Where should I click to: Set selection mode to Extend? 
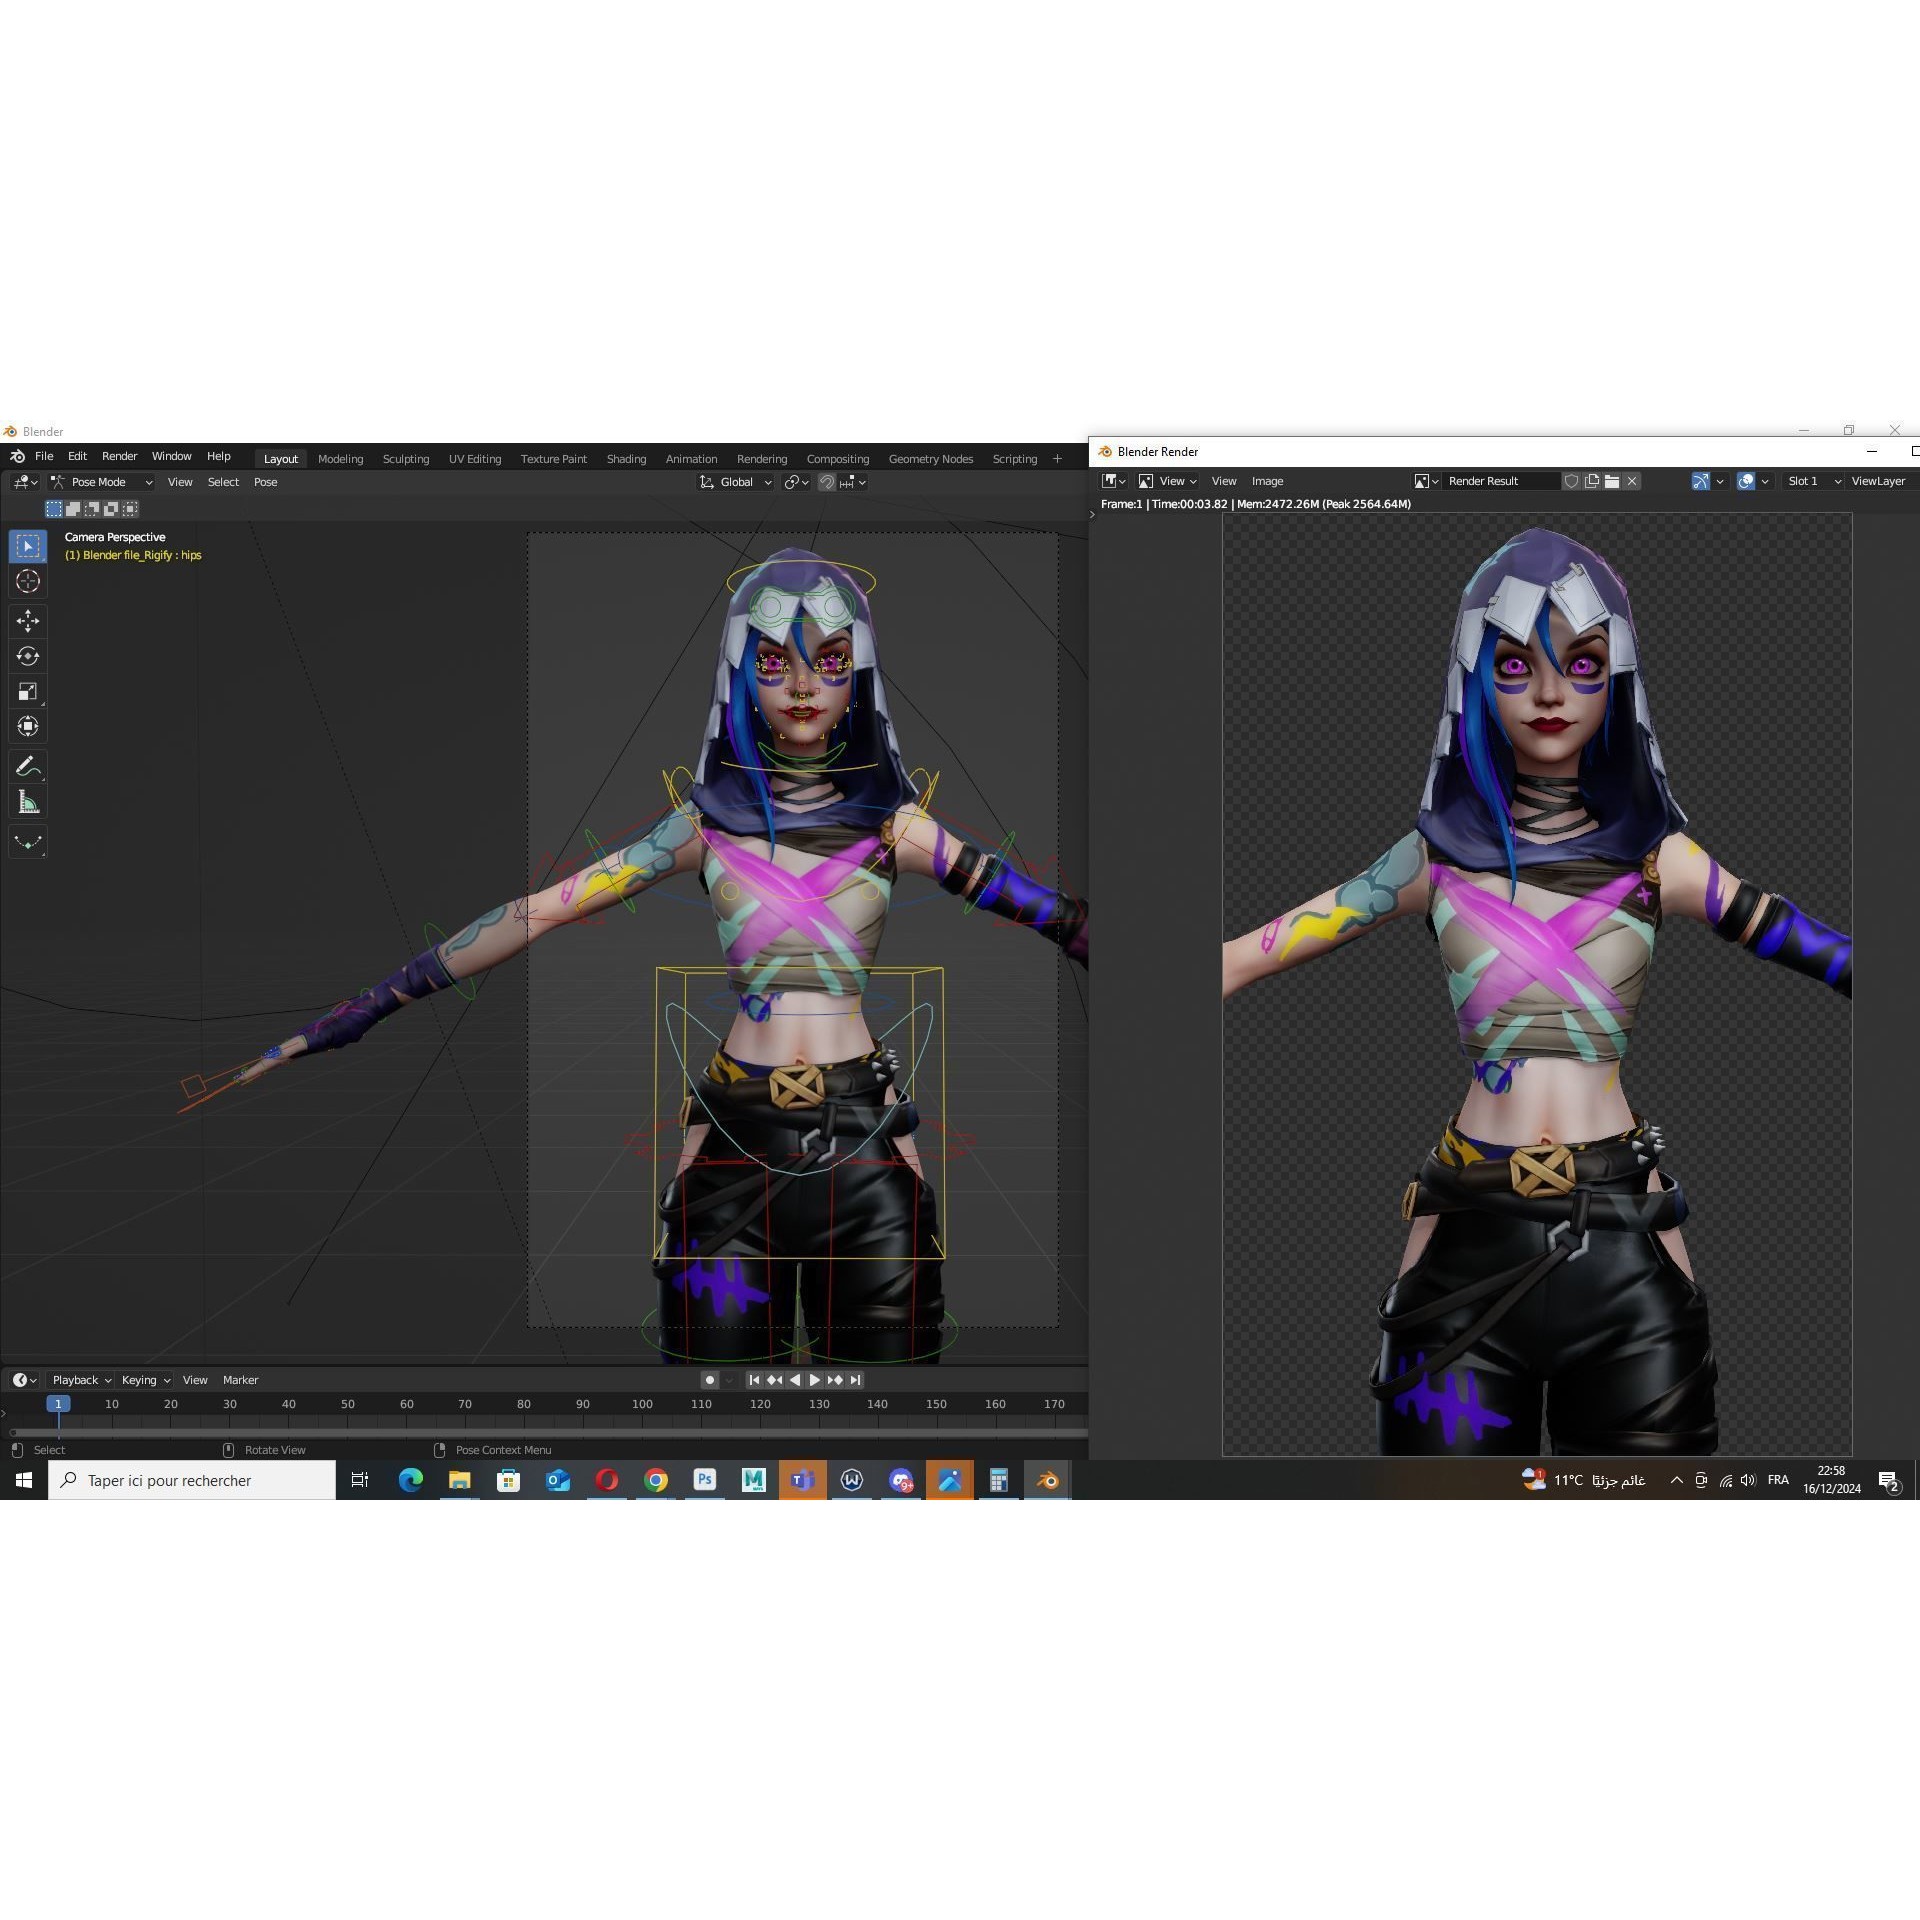click(x=73, y=509)
